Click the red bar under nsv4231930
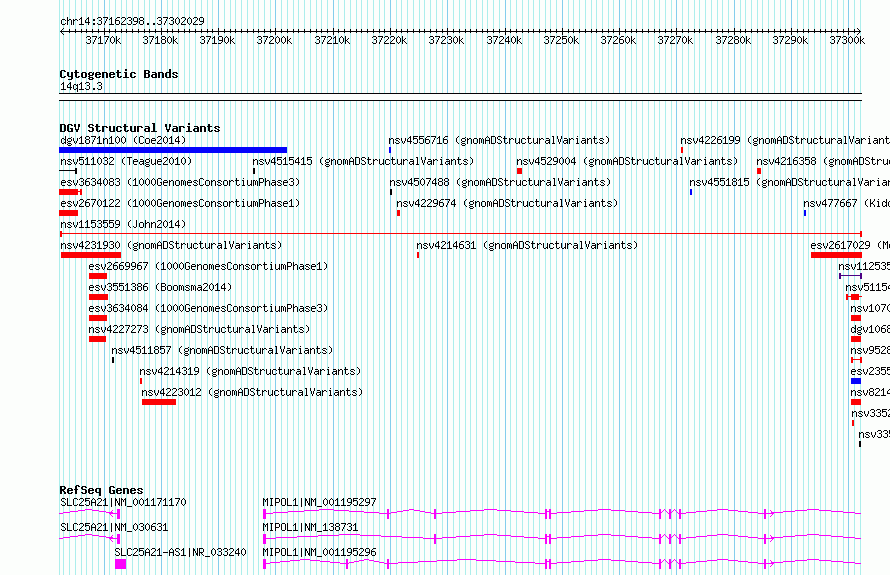890x575 pixels. coord(91,255)
